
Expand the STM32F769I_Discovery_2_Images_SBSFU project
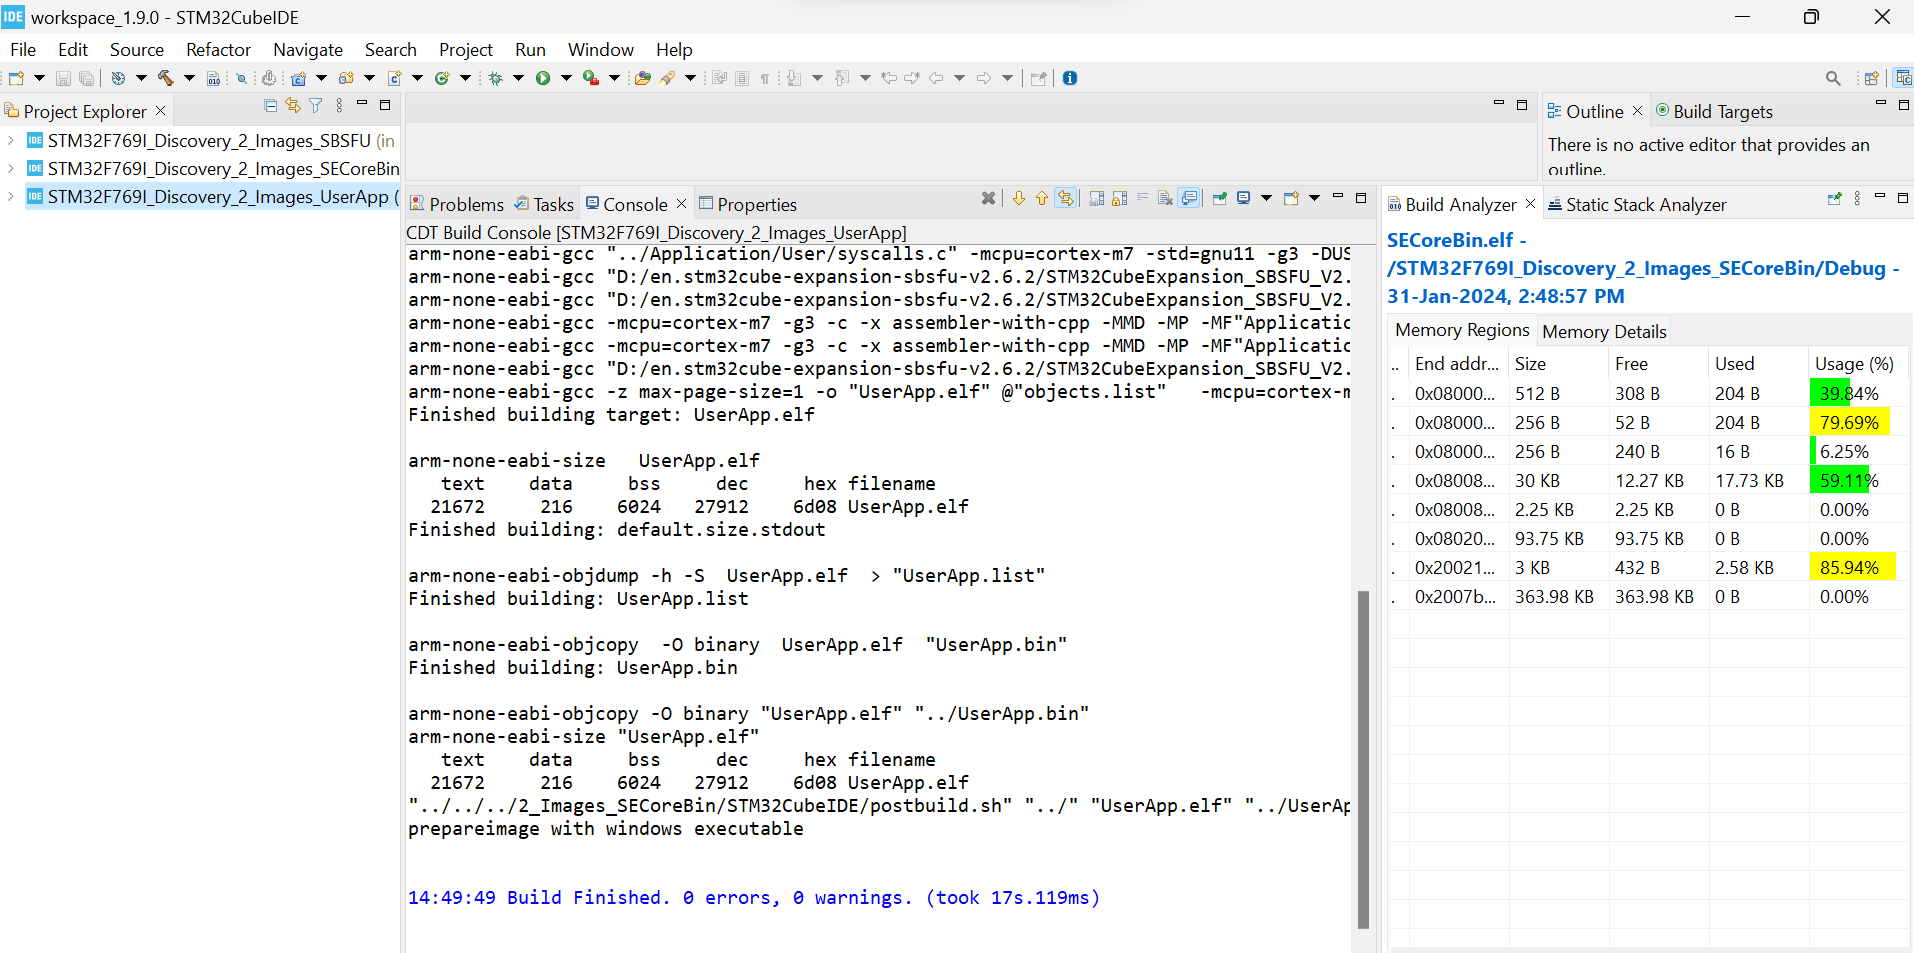coord(10,140)
